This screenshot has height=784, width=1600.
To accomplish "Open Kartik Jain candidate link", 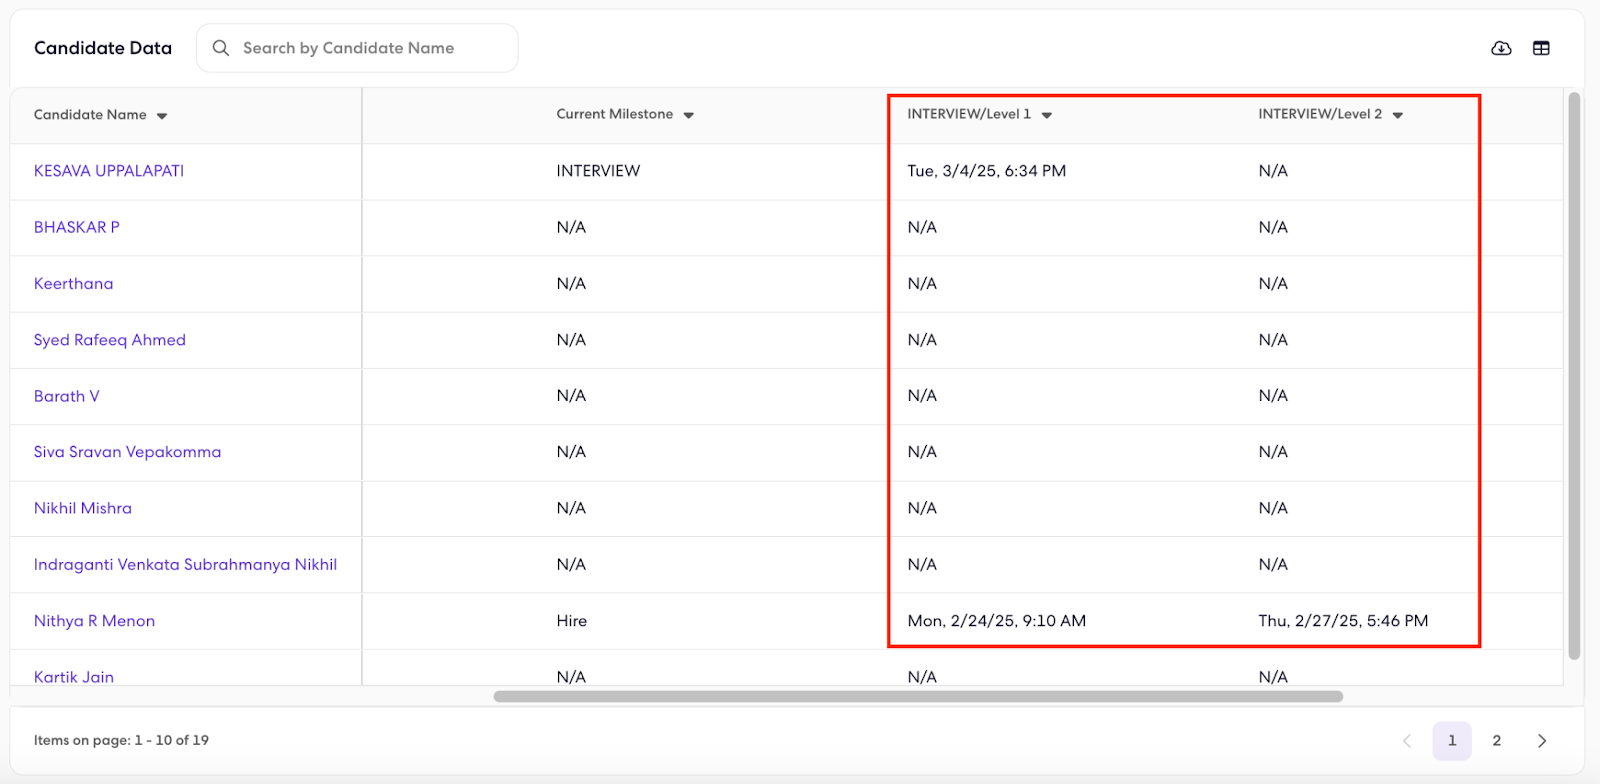I will pos(74,677).
